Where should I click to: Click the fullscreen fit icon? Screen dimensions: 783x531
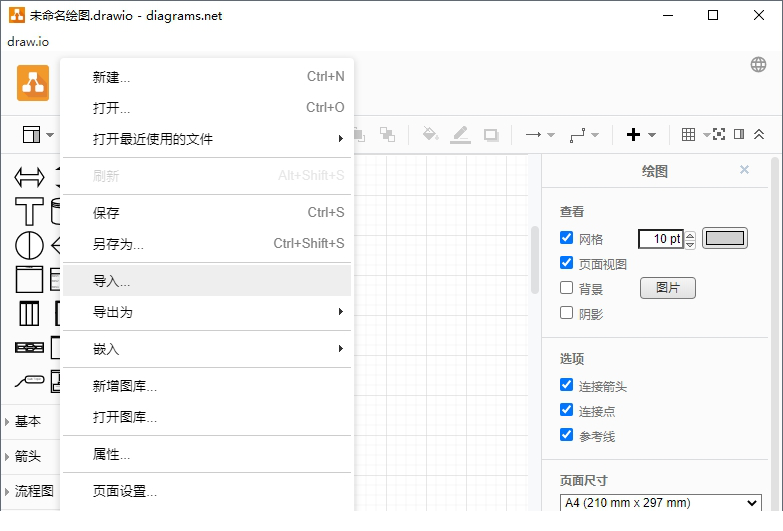[x=719, y=134]
